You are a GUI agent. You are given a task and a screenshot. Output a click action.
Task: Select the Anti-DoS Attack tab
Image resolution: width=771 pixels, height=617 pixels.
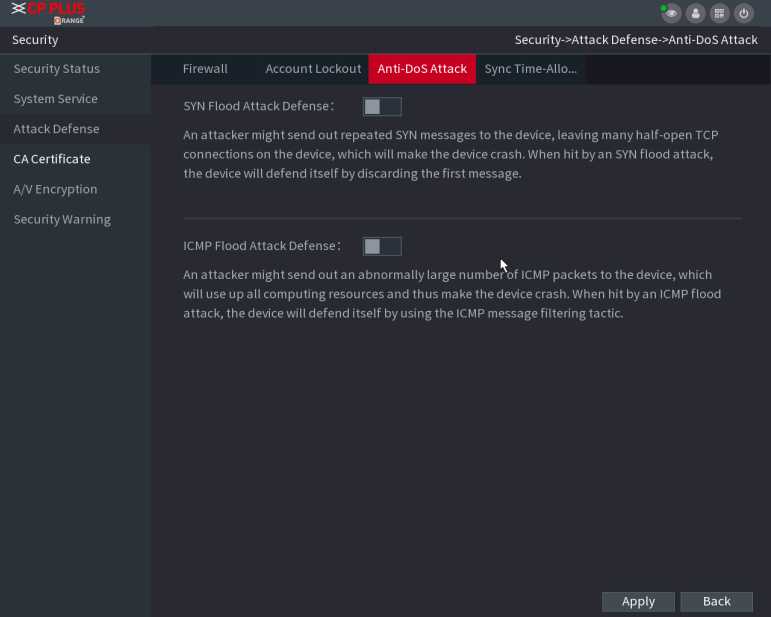[x=422, y=69]
